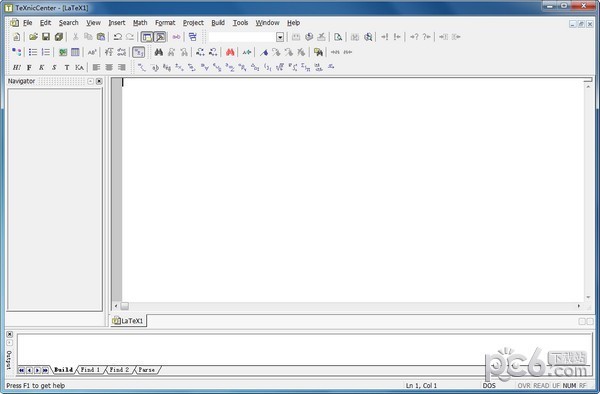Insert a root symbol from the math toolbar
The height and width of the screenshot is (394, 600).
[x=280, y=67]
